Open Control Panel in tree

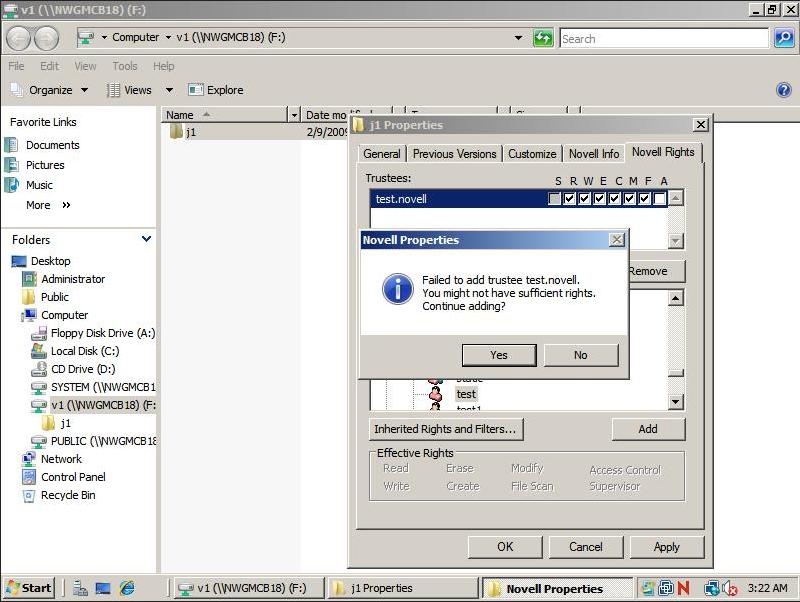(x=73, y=477)
